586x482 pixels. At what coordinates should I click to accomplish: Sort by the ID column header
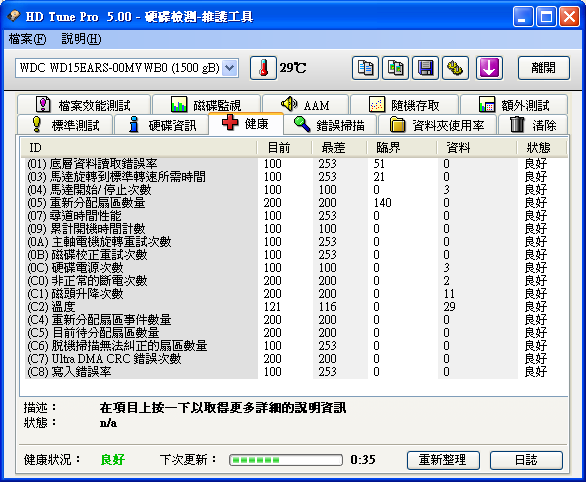point(139,148)
